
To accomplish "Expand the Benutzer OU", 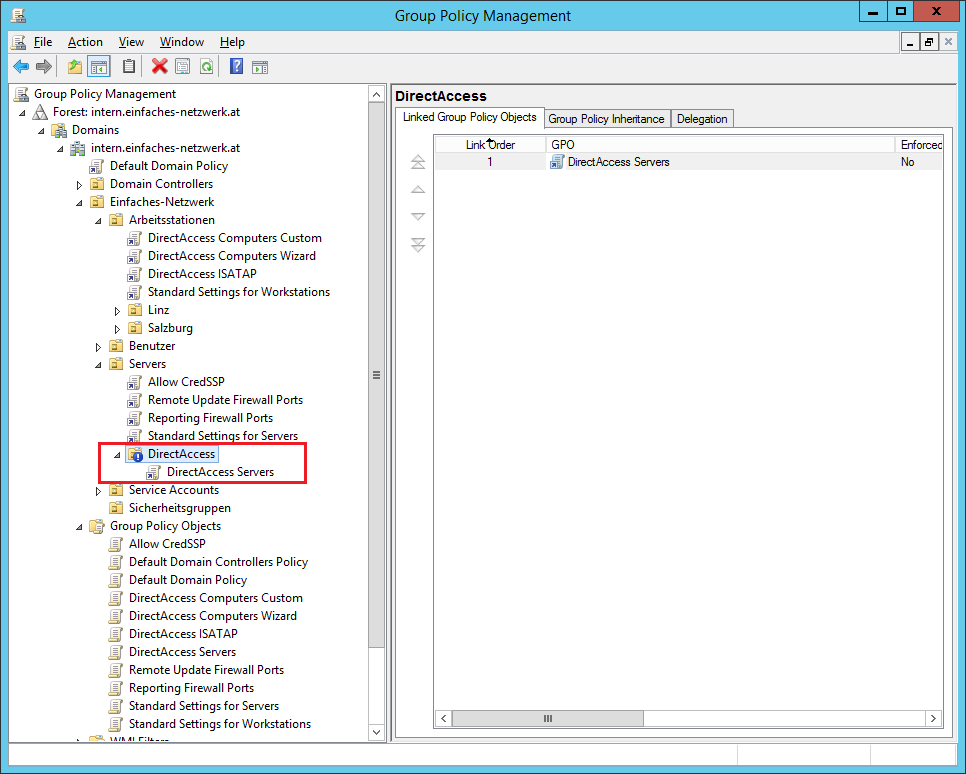I will click(98, 346).
